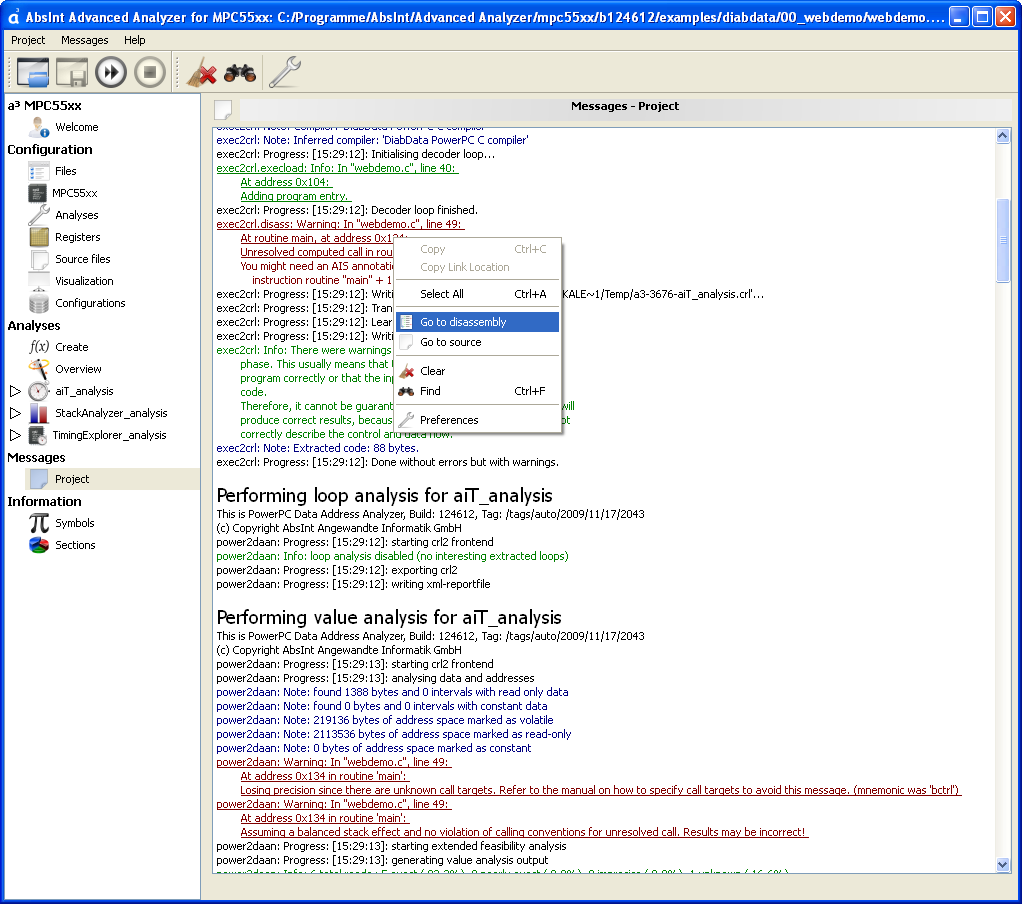Open Find with binoculars toolbar icon
Viewport: 1022px width, 904px height.
[x=240, y=73]
